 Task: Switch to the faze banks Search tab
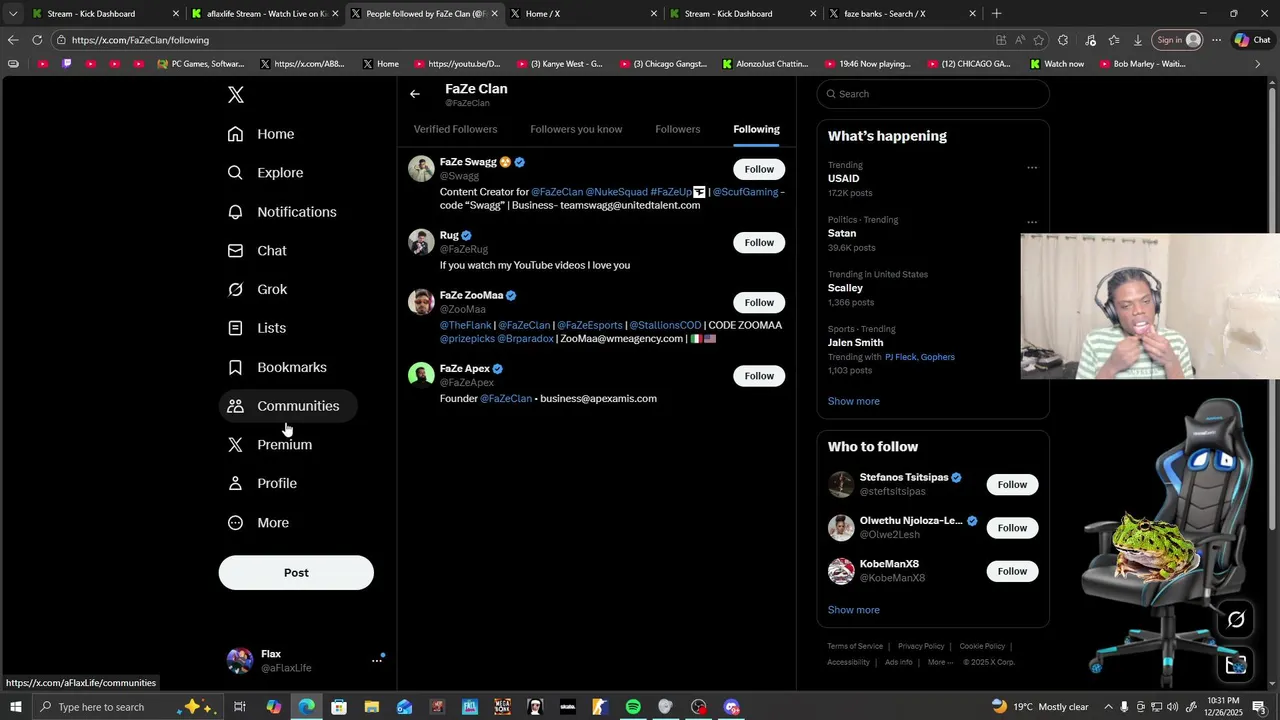[x=903, y=14]
